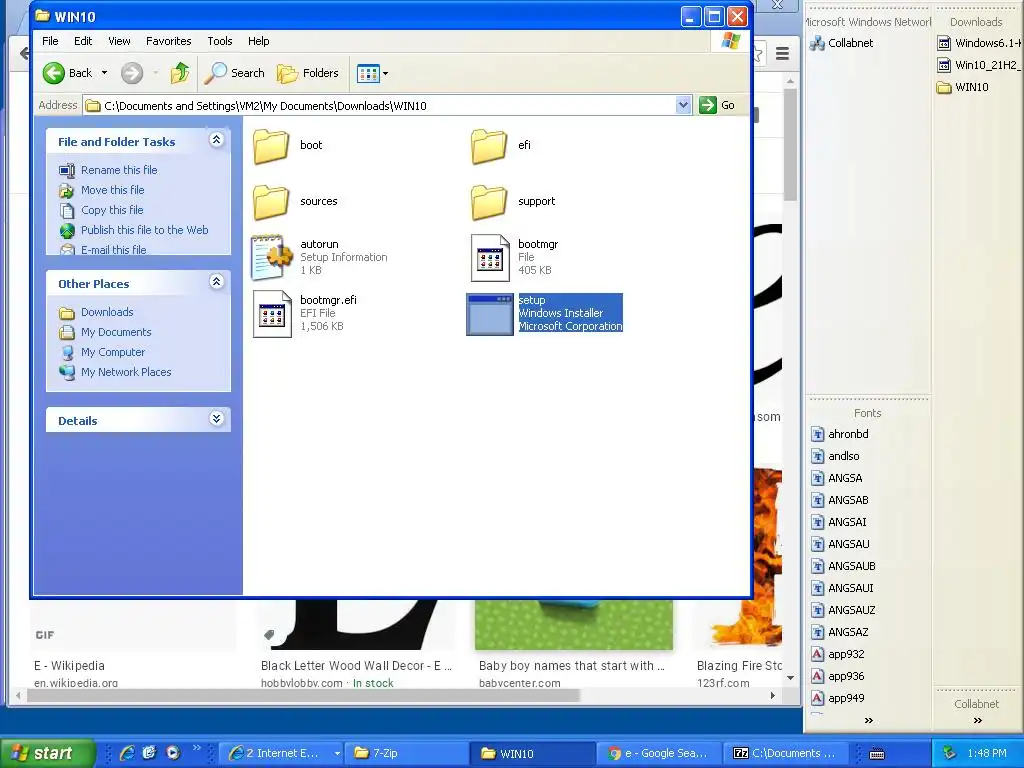Open Black Letter Wood Wall Decor result
The image size is (1024, 768).
356,666
